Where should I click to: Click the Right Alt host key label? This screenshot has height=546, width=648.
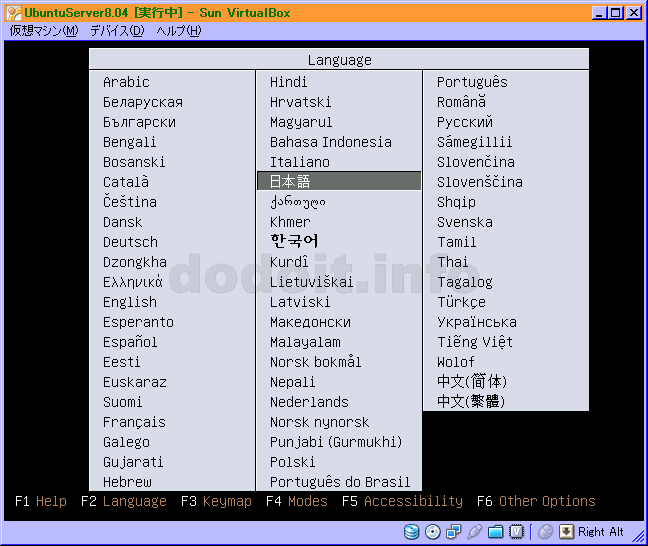click(600, 532)
